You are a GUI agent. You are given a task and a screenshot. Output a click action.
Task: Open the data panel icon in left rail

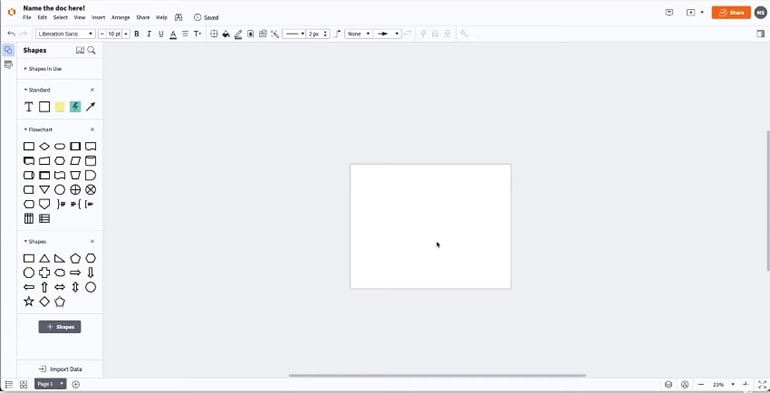point(8,65)
